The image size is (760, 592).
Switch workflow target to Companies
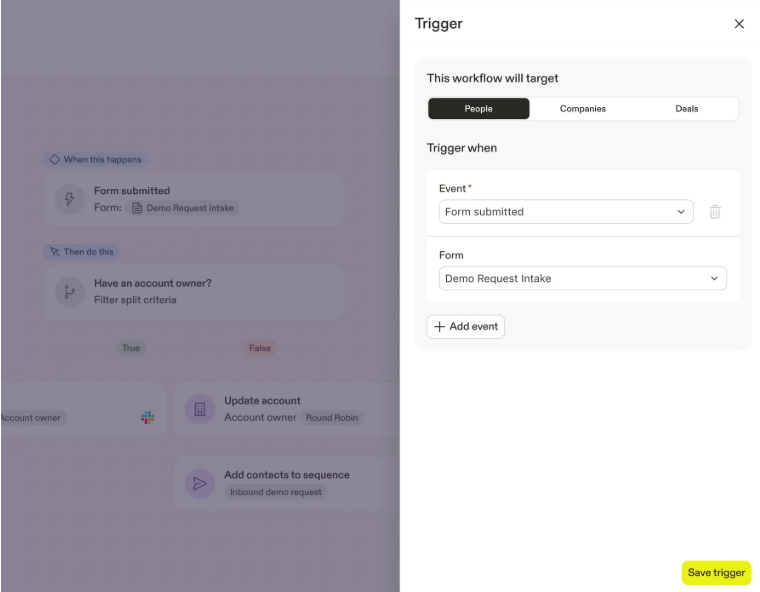(x=582, y=109)
